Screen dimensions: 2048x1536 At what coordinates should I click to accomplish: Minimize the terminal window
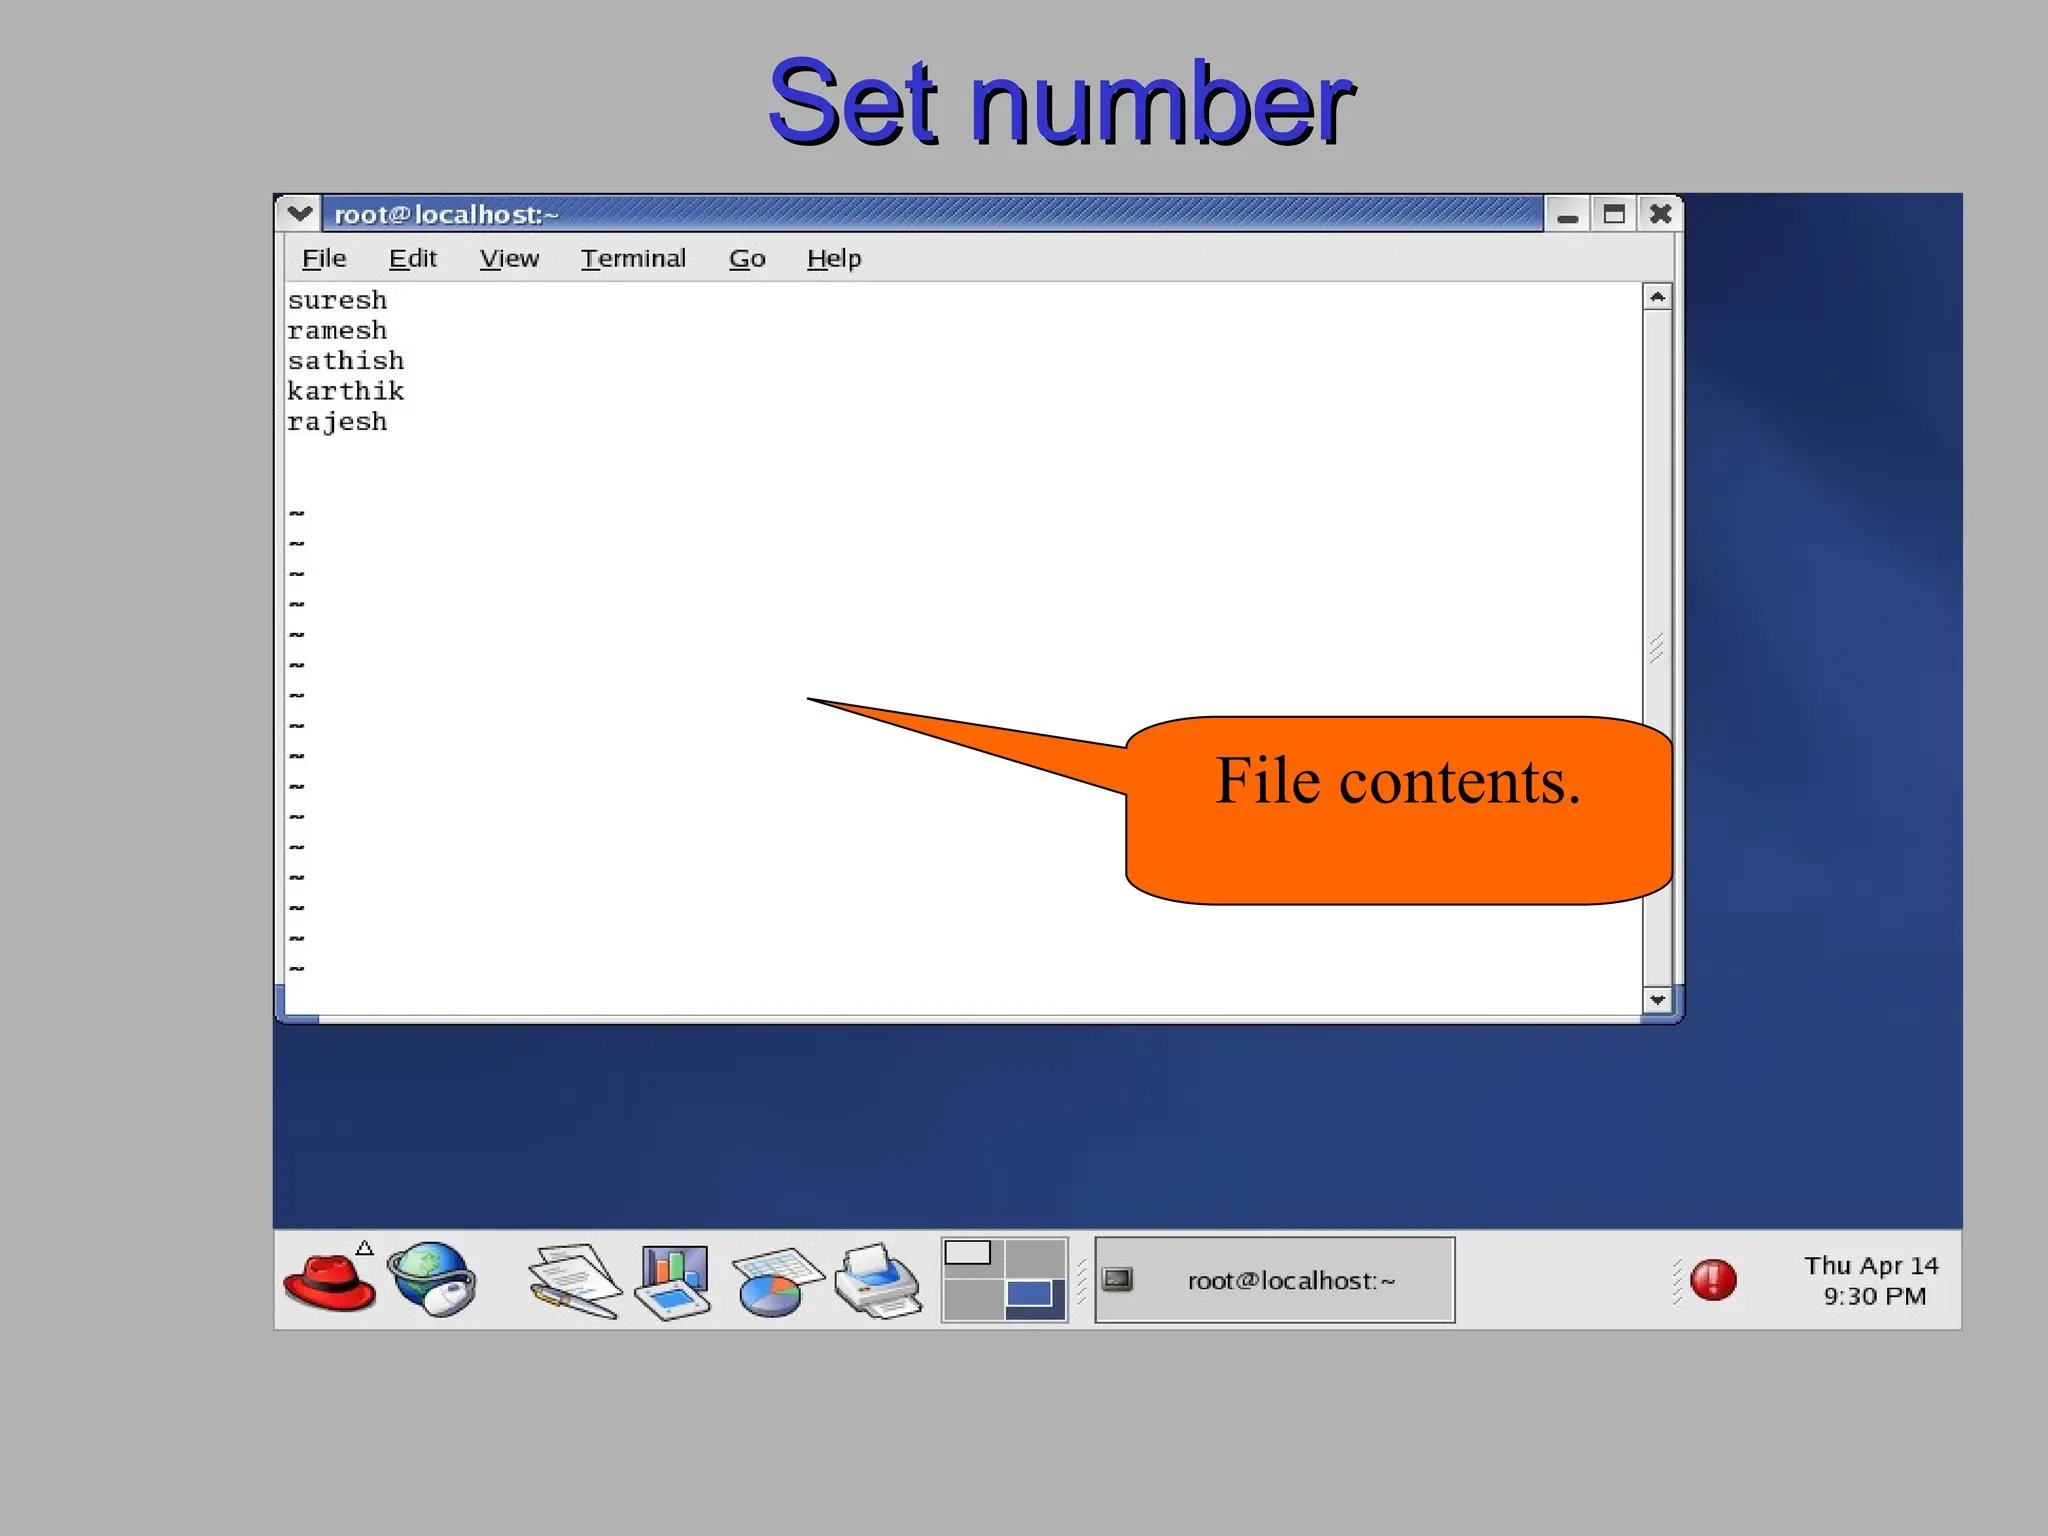(1567, 214)
